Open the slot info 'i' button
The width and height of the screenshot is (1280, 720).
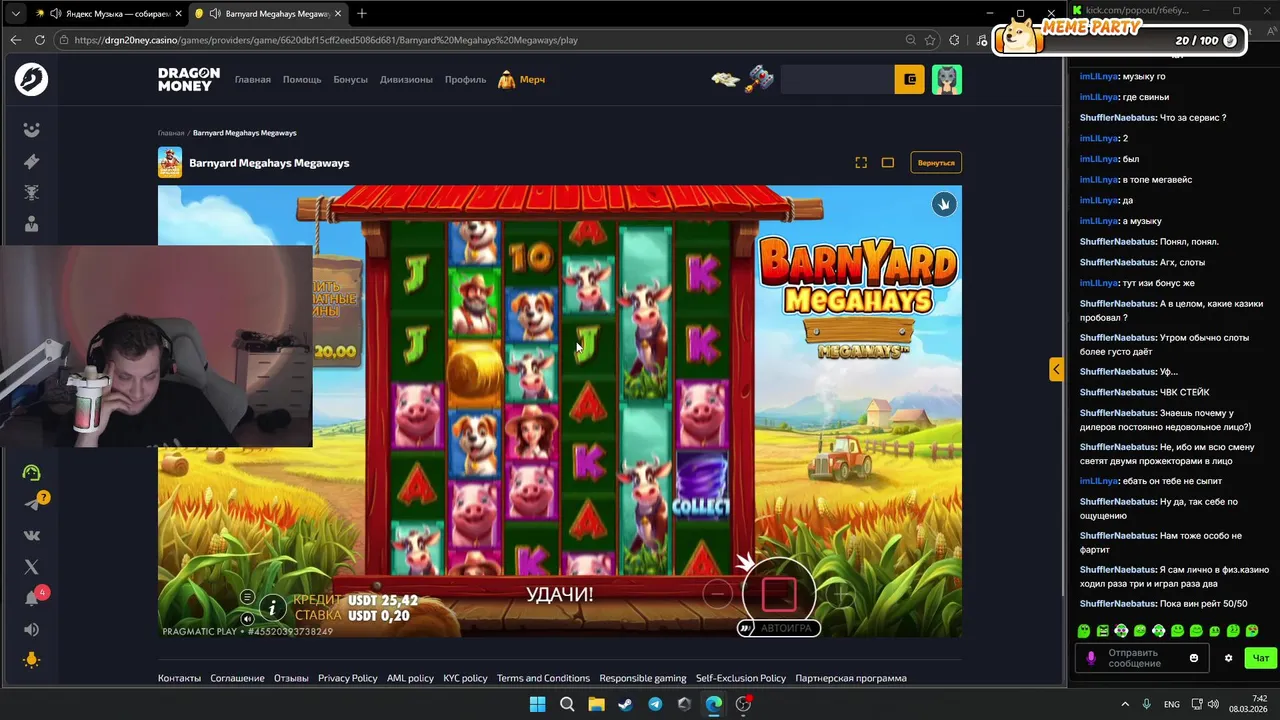pyautogui.click(x=272, y=607)
